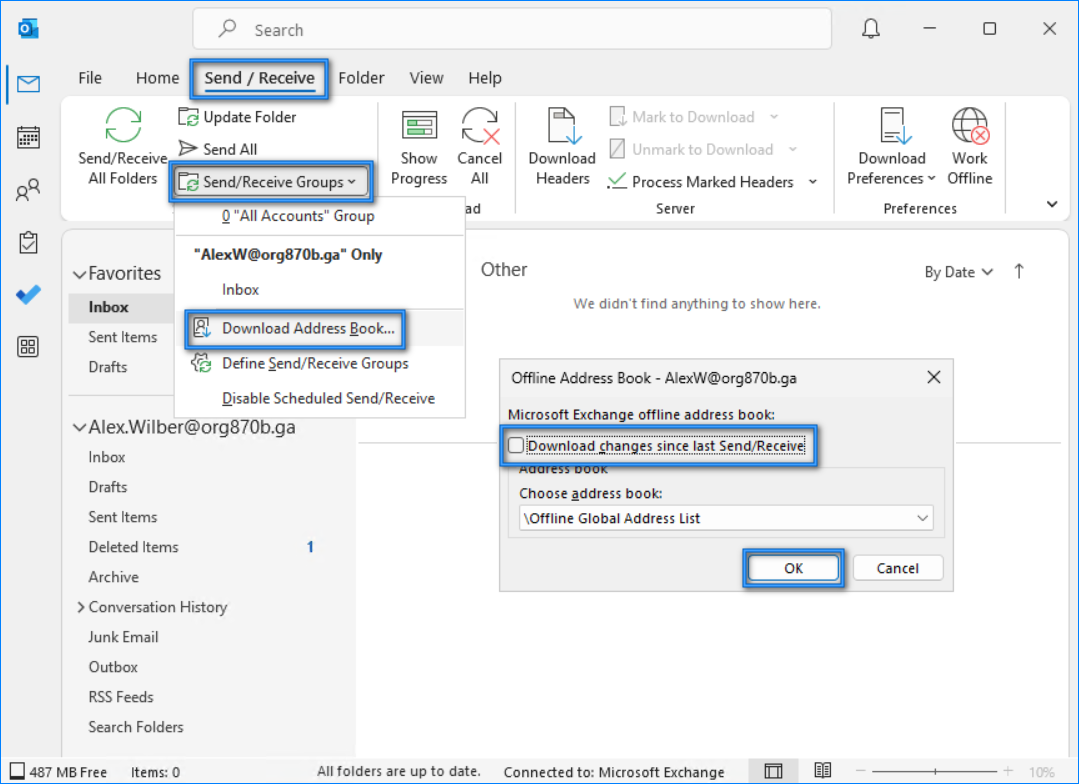Reverse sort order with the up arrow
The width and height of the screenshot is (1079, 784).
[x=1019, y=272]
